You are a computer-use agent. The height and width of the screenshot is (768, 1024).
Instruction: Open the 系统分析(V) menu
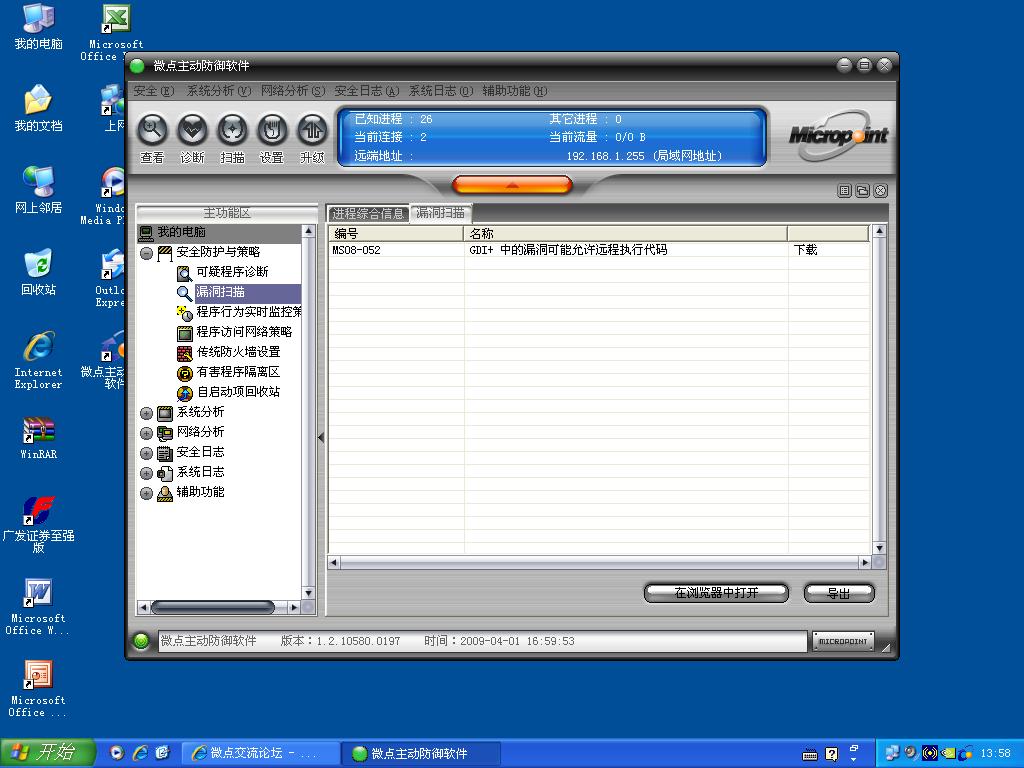(219, 91)
